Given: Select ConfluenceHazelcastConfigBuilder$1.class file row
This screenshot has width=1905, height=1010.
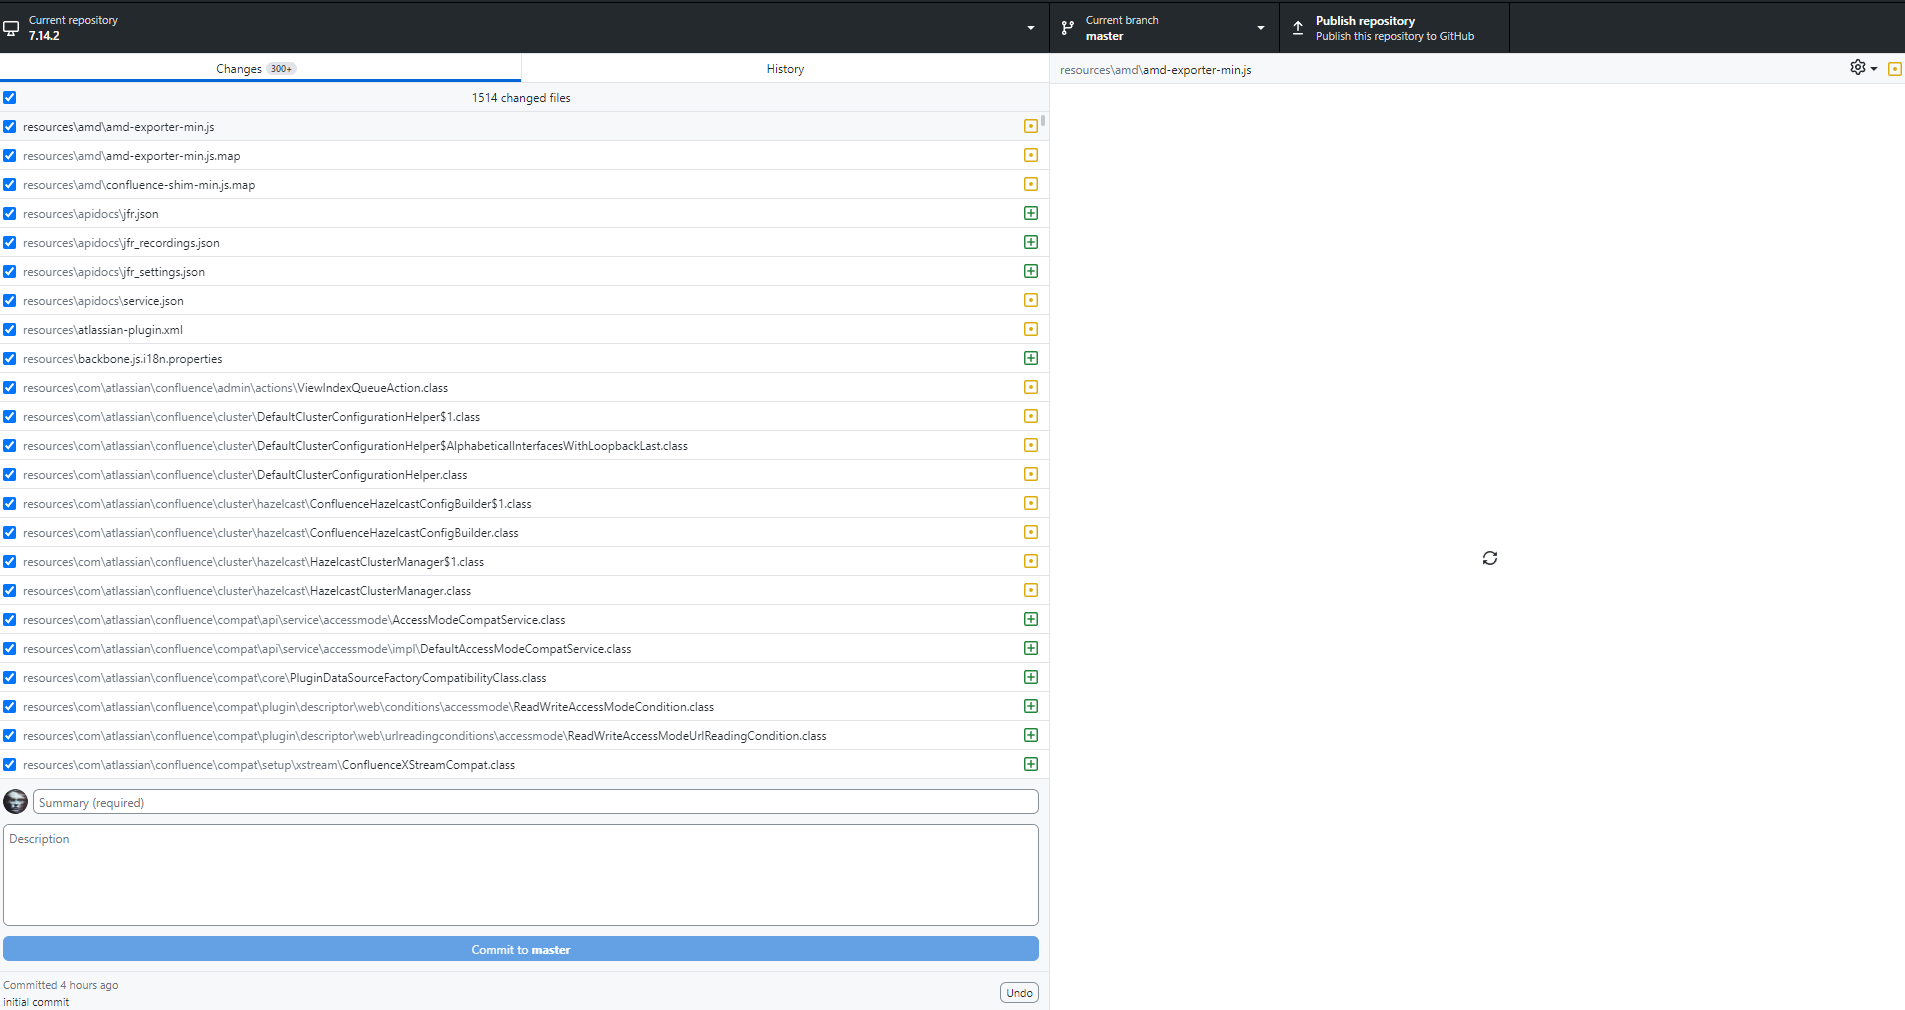Looking at the screenshot, I should 524,503.
